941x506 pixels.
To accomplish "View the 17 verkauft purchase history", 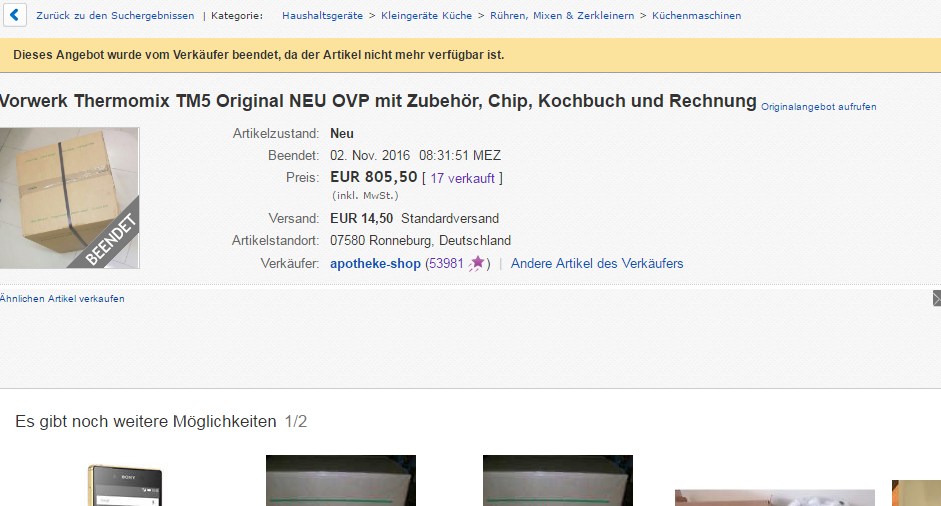I will pyautogui.click(x=462, y=178).
